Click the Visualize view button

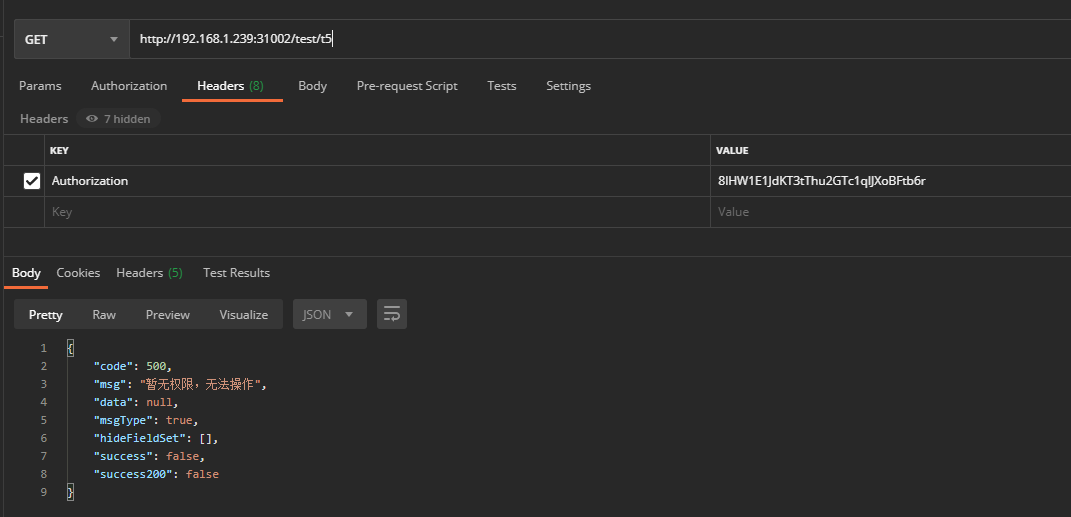point(244,314)
